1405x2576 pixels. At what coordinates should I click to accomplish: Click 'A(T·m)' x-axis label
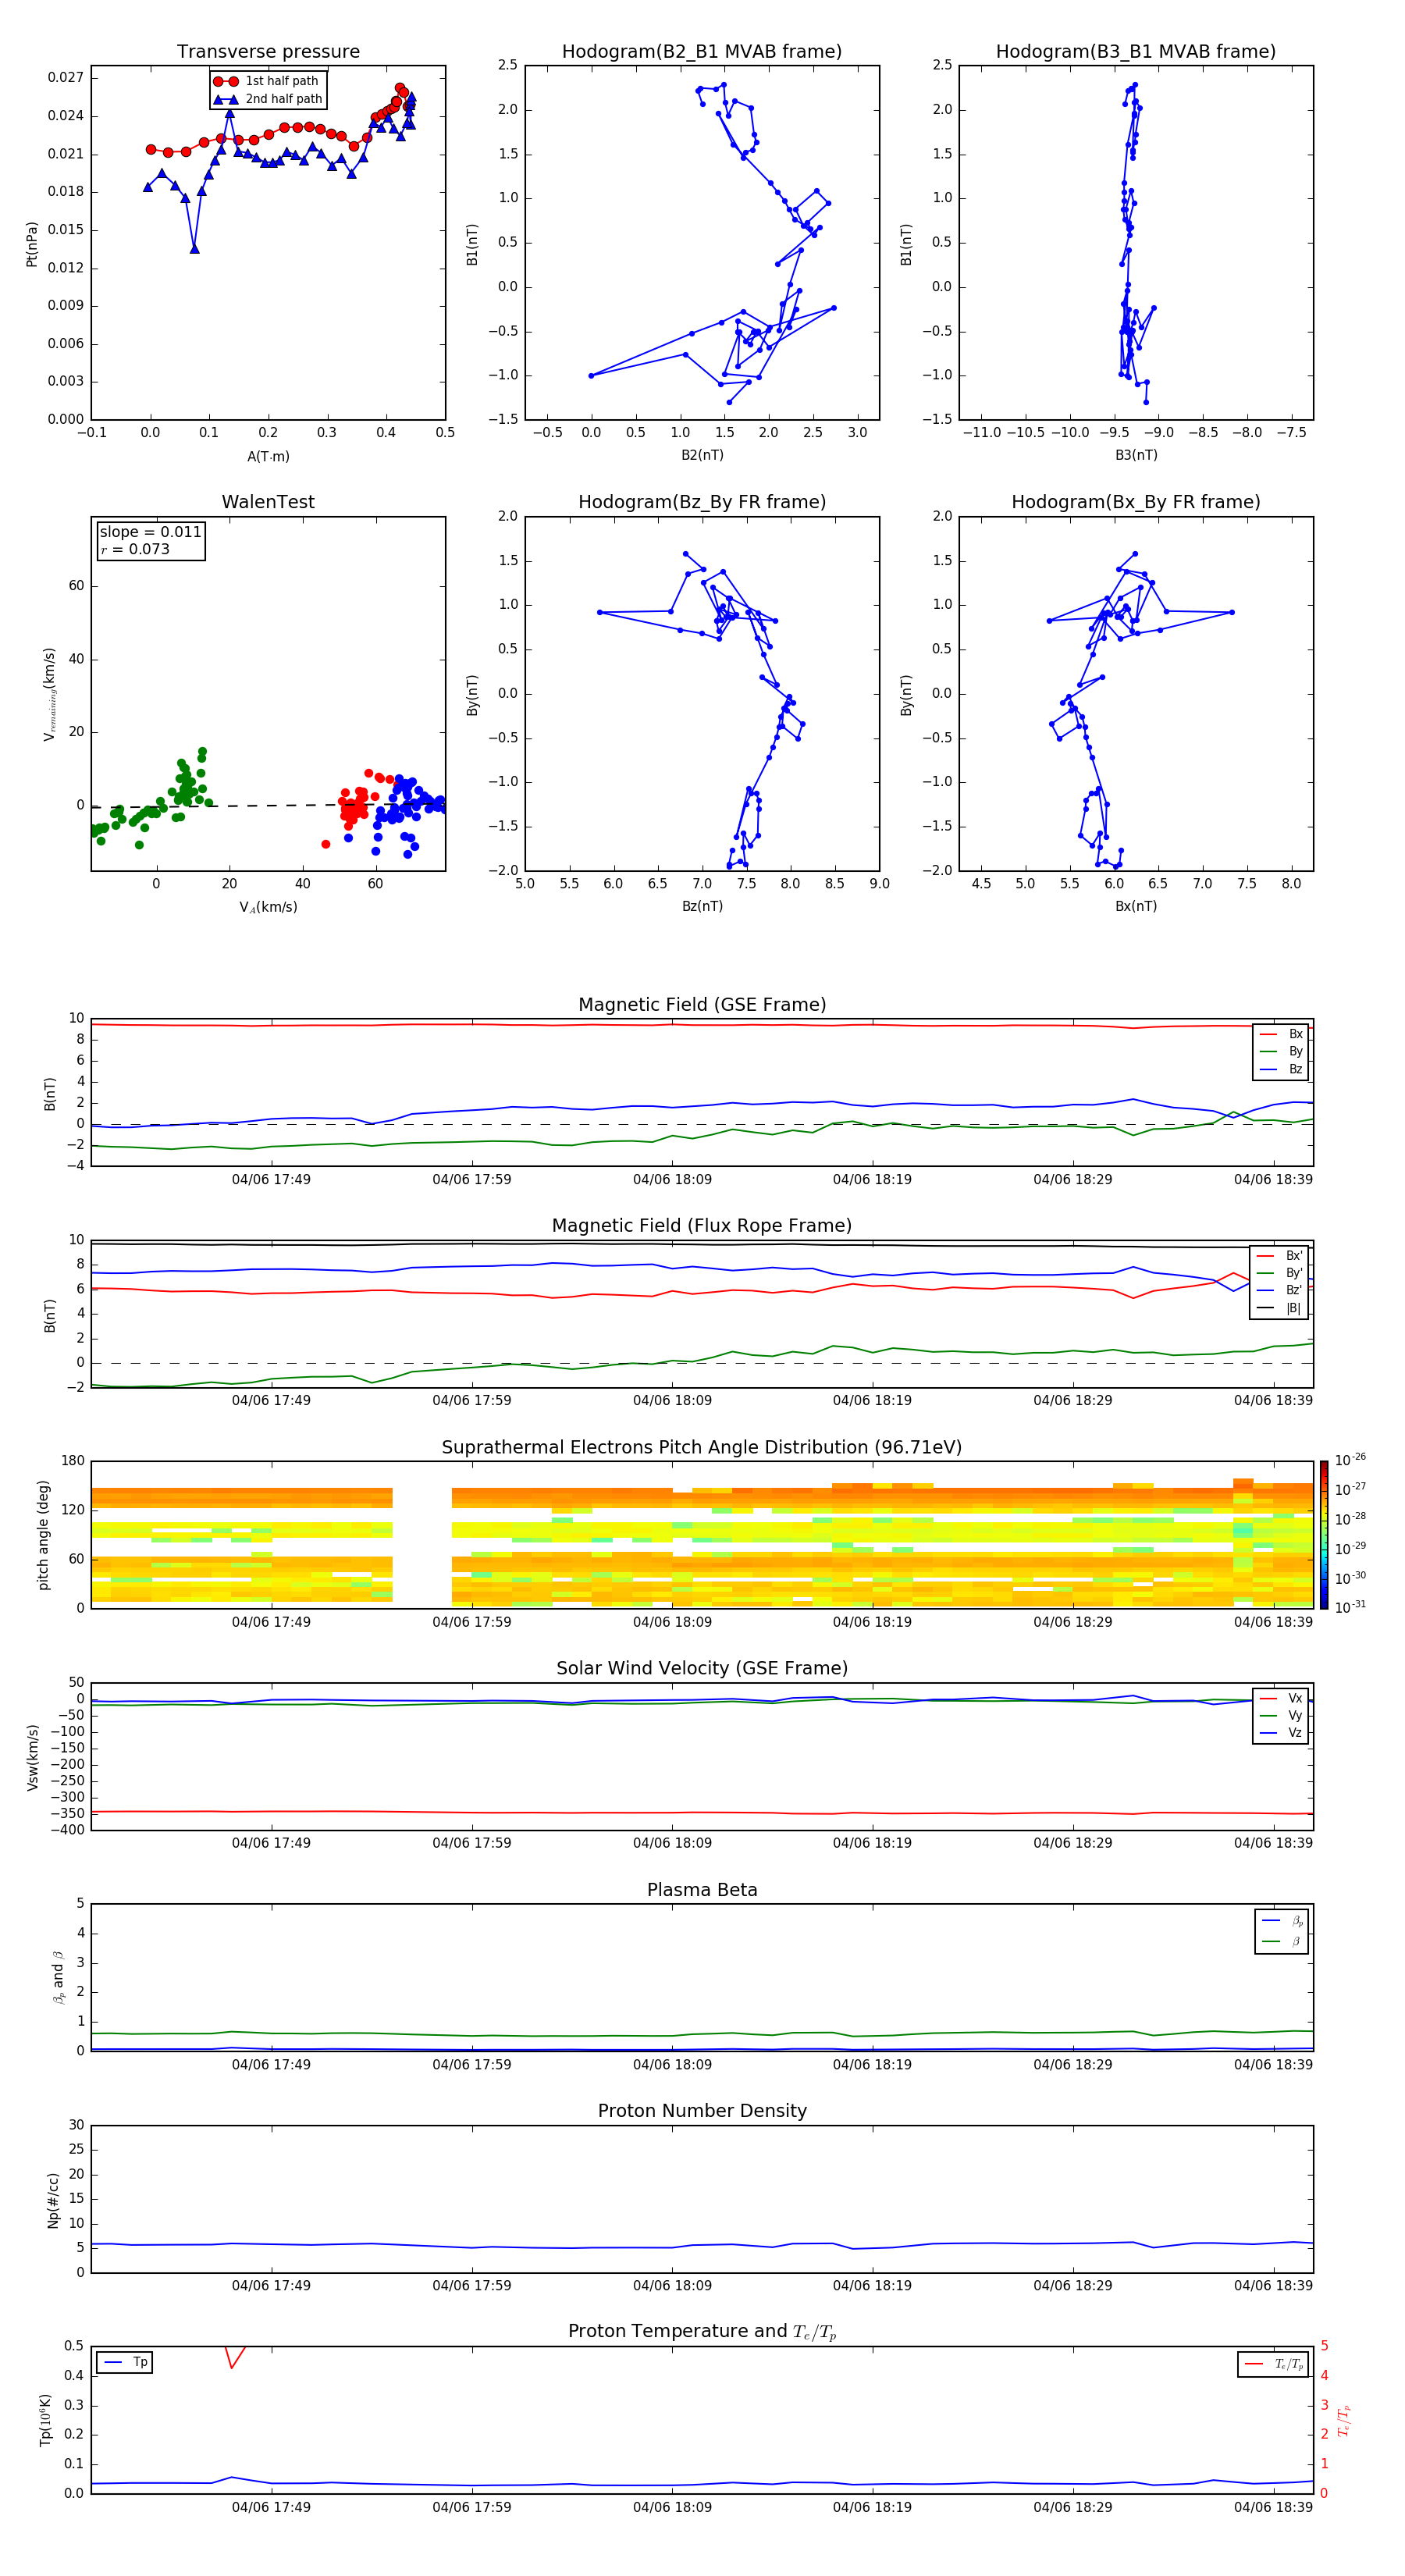[268, 456]
